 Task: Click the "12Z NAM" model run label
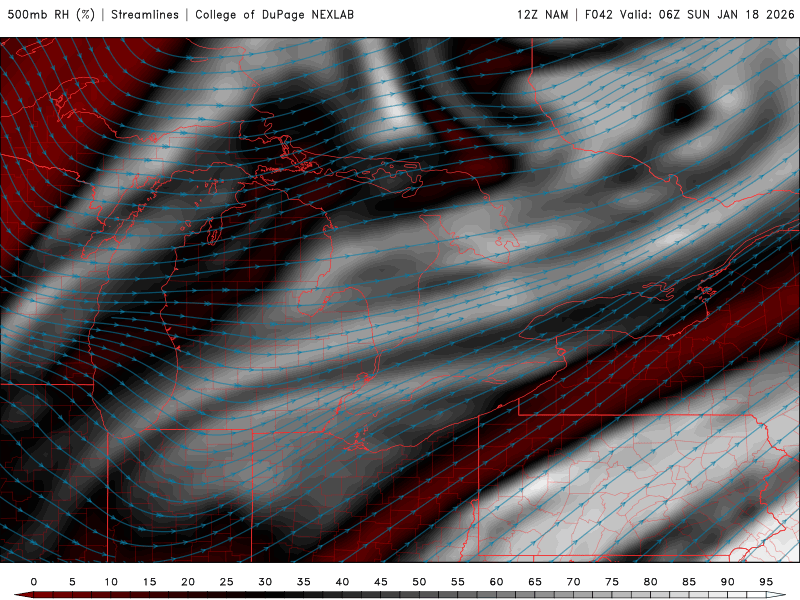542,15
